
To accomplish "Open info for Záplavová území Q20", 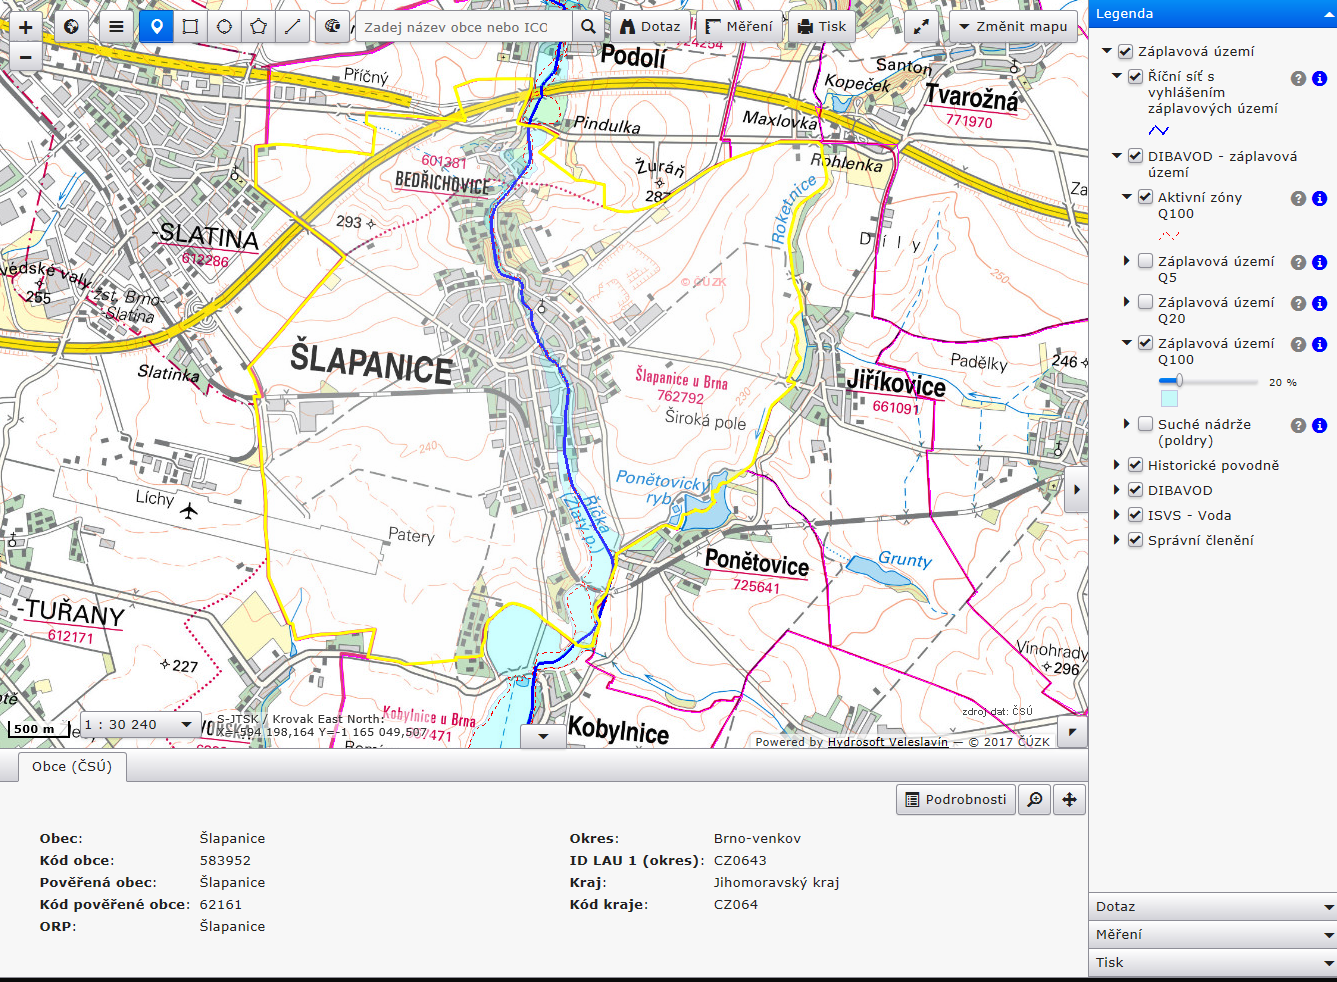I will coord(1319,304).
